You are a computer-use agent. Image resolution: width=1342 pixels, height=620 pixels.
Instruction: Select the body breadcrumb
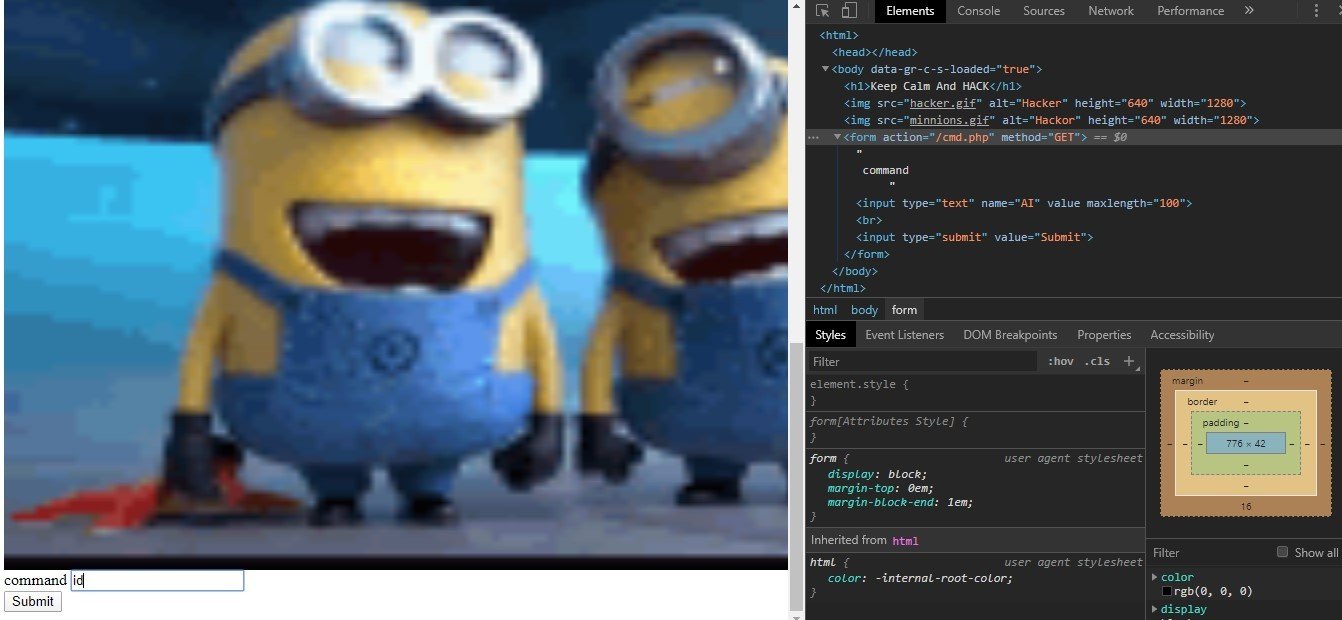point(864,310)
